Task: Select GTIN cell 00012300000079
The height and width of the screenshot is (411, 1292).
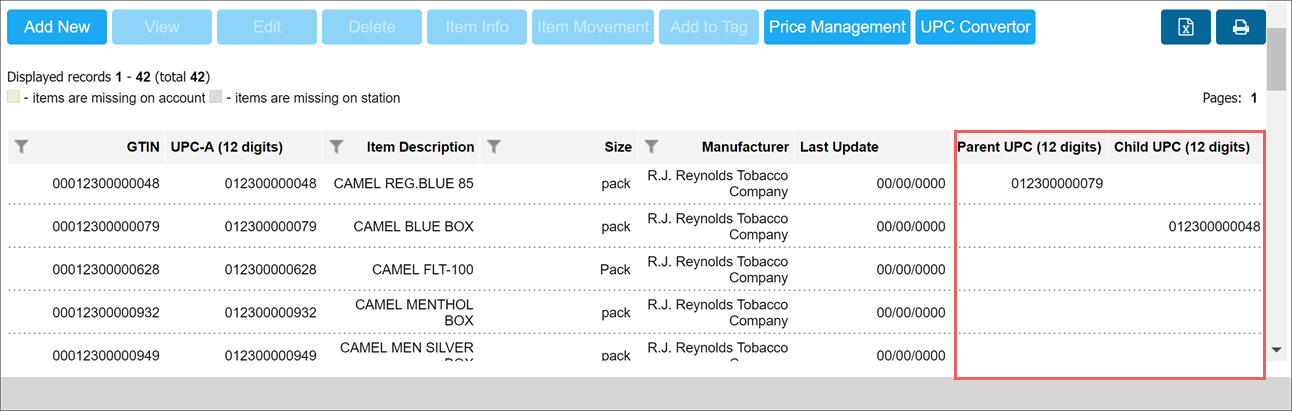Action: click(106, 226)
